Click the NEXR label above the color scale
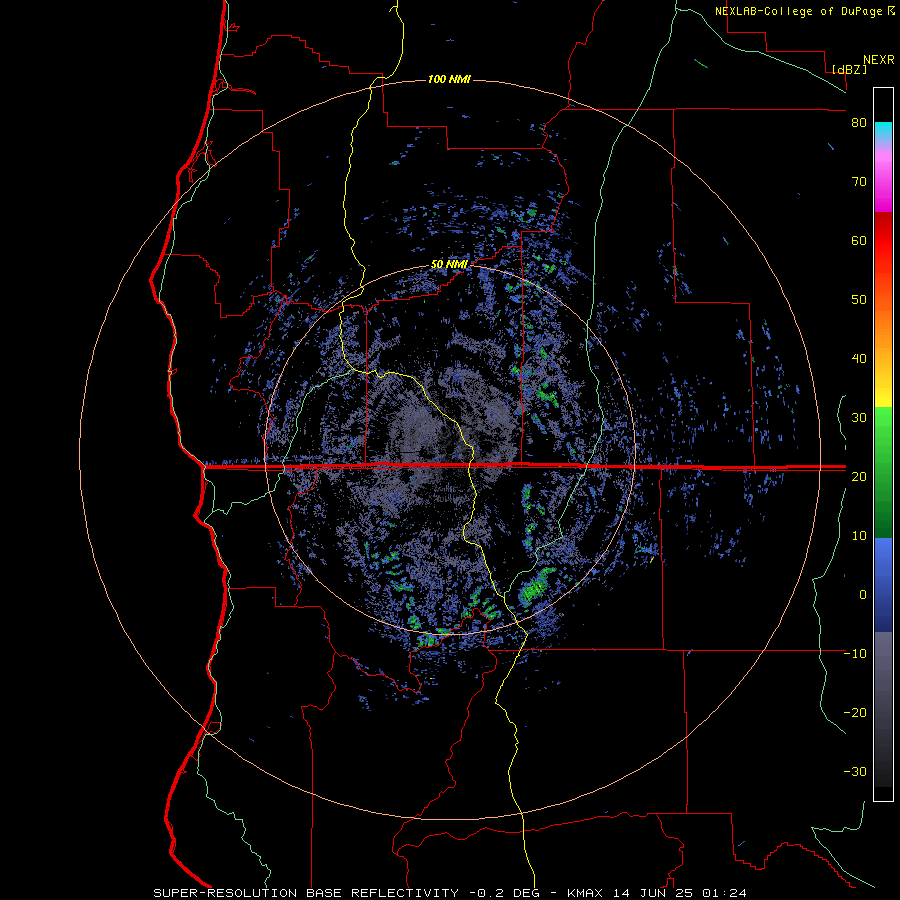The image size is (900, 900). [x=879, y=59]
